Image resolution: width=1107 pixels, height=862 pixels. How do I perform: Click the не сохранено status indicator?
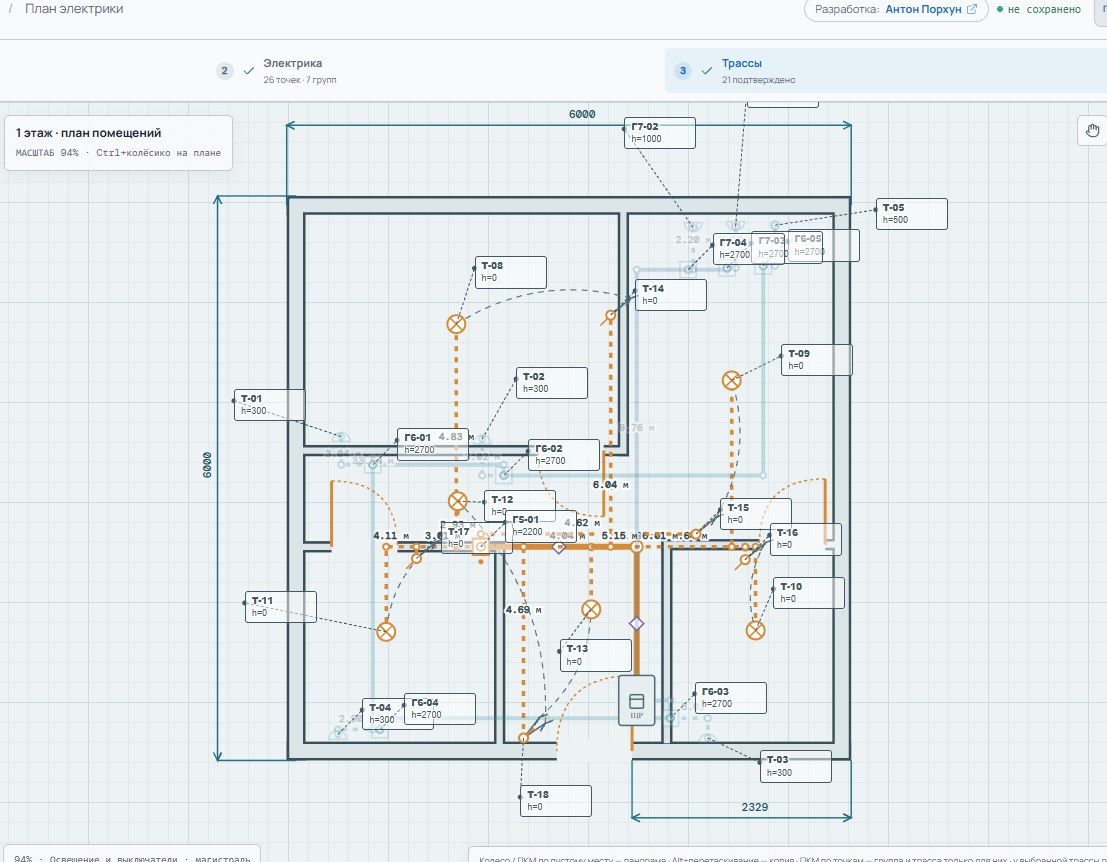(1039, 9)
